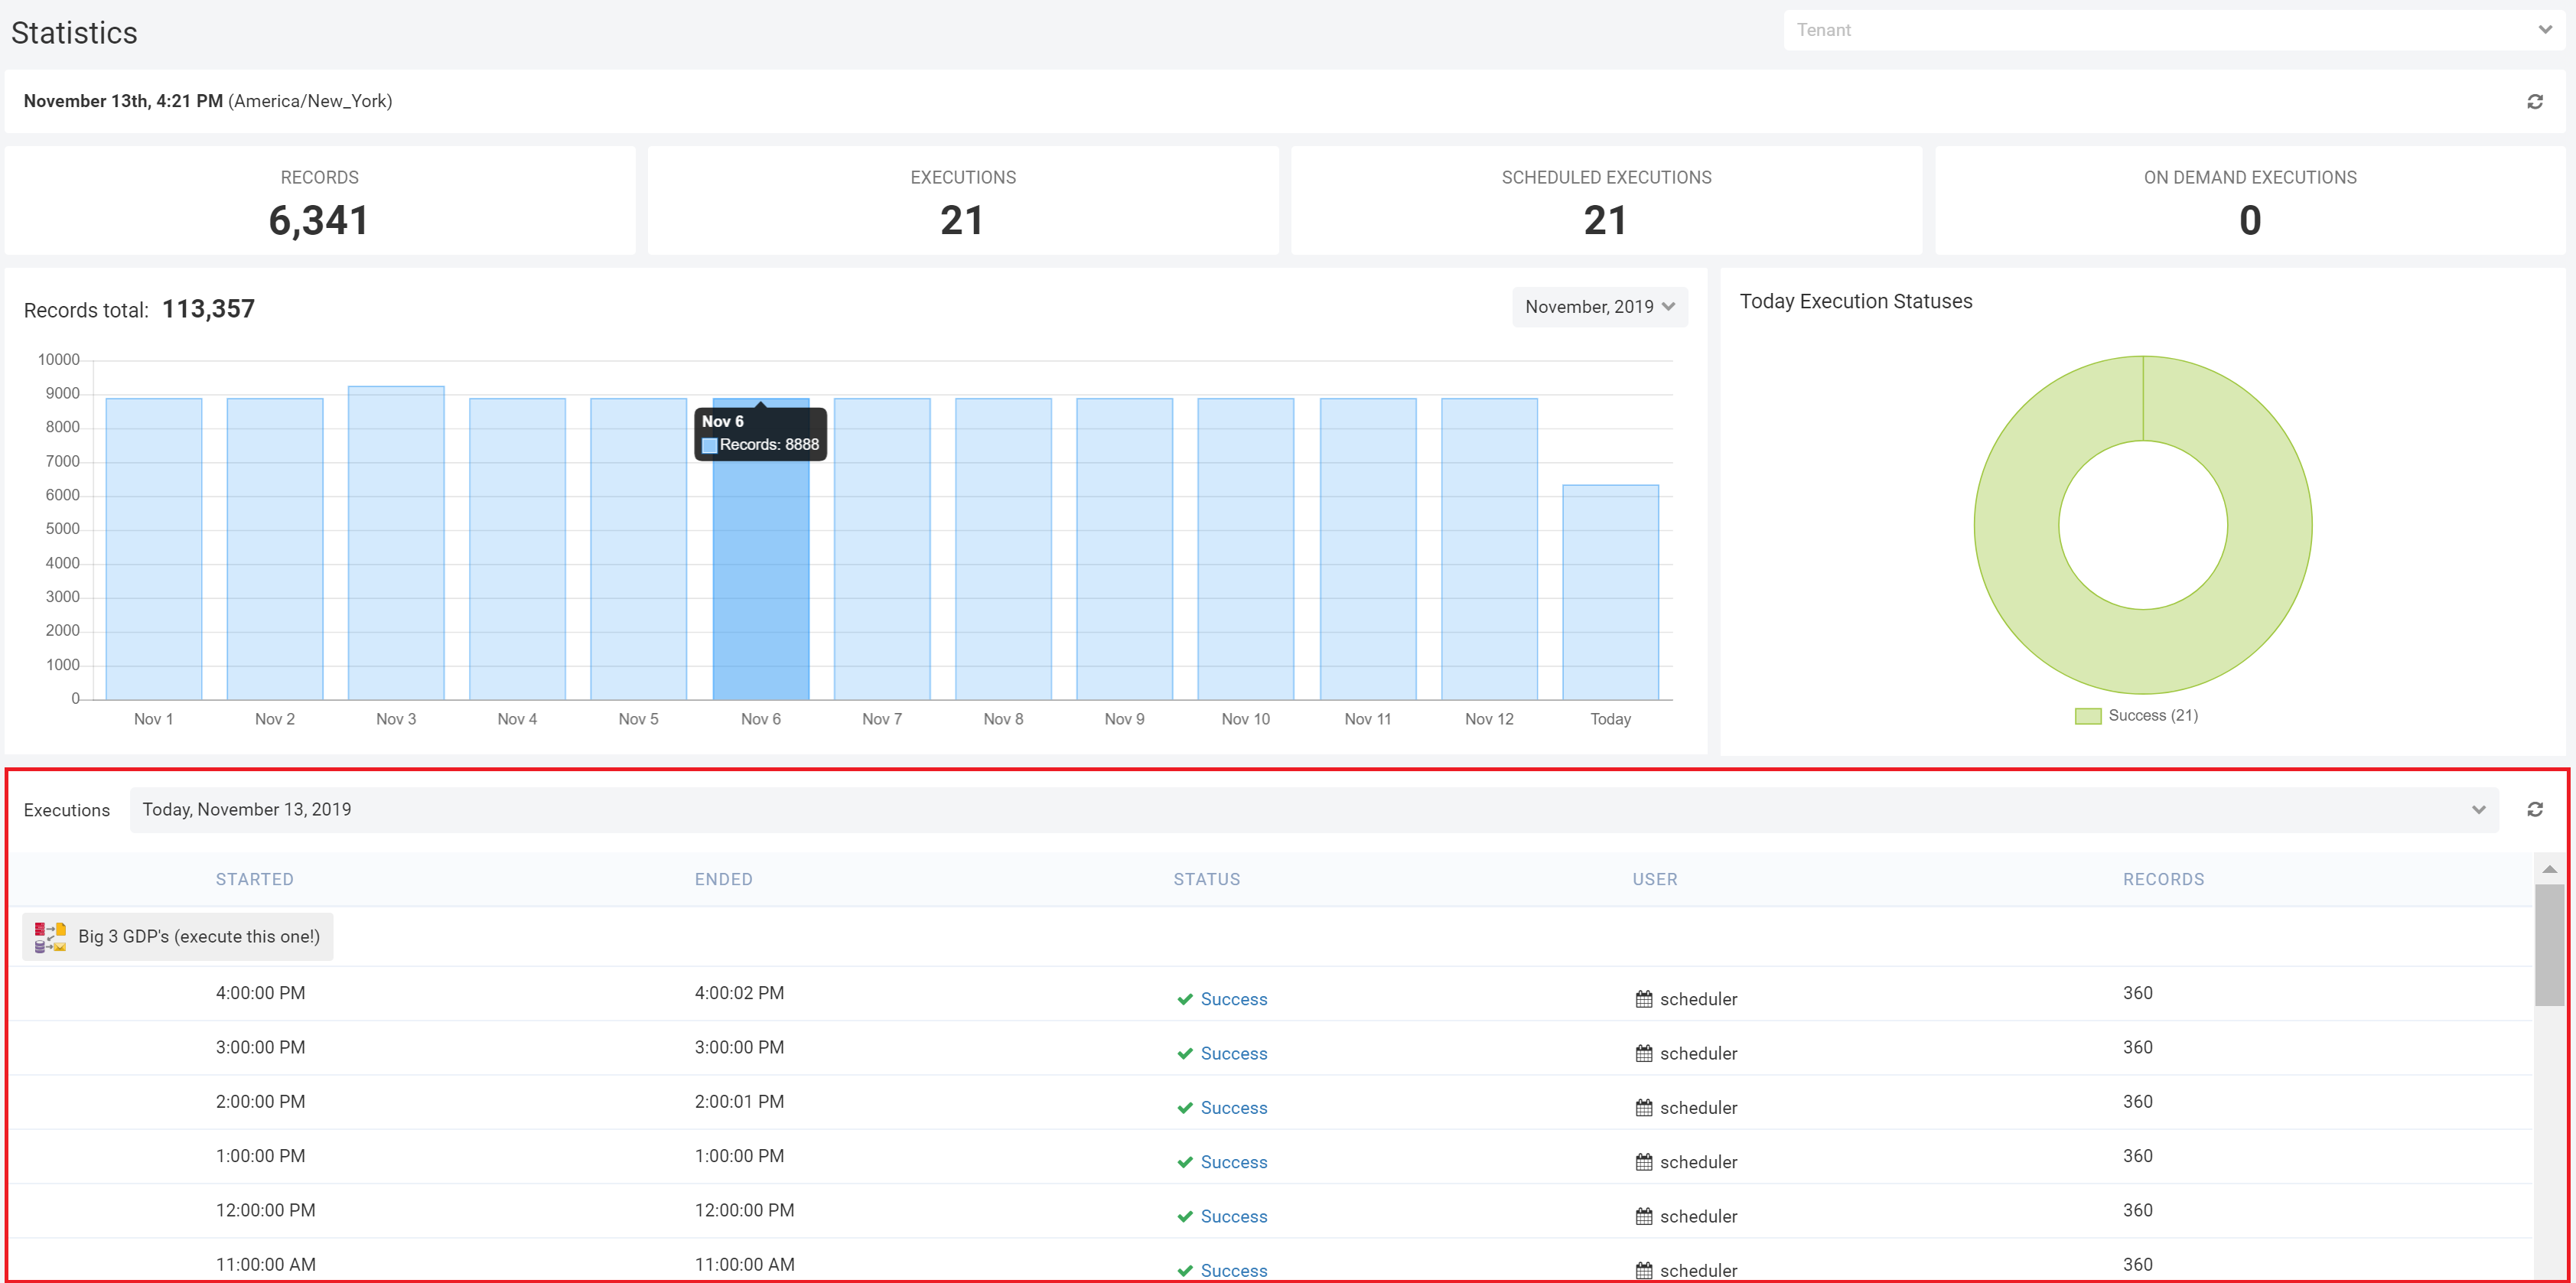
Task: Refresh the Executions list
Action: click(x=2534, y=809)
